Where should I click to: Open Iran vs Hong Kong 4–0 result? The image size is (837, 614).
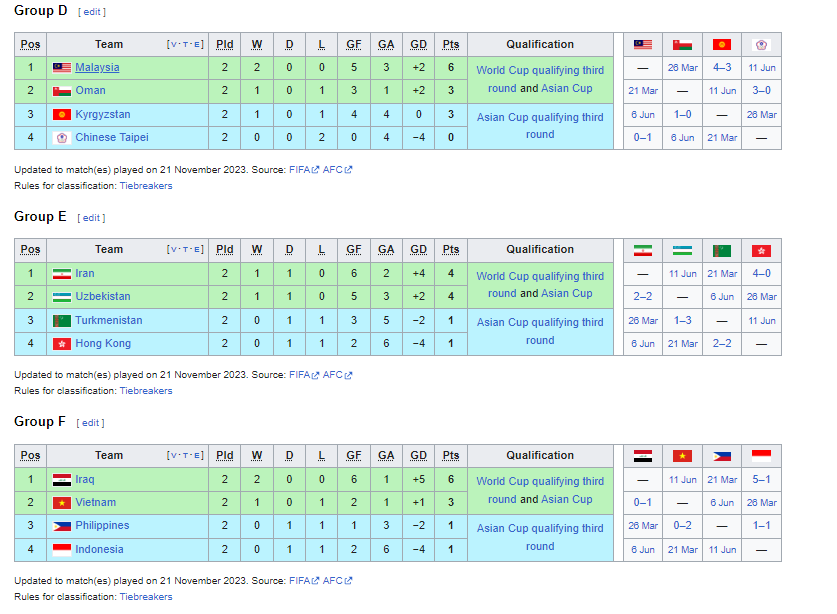click(761, 273)
